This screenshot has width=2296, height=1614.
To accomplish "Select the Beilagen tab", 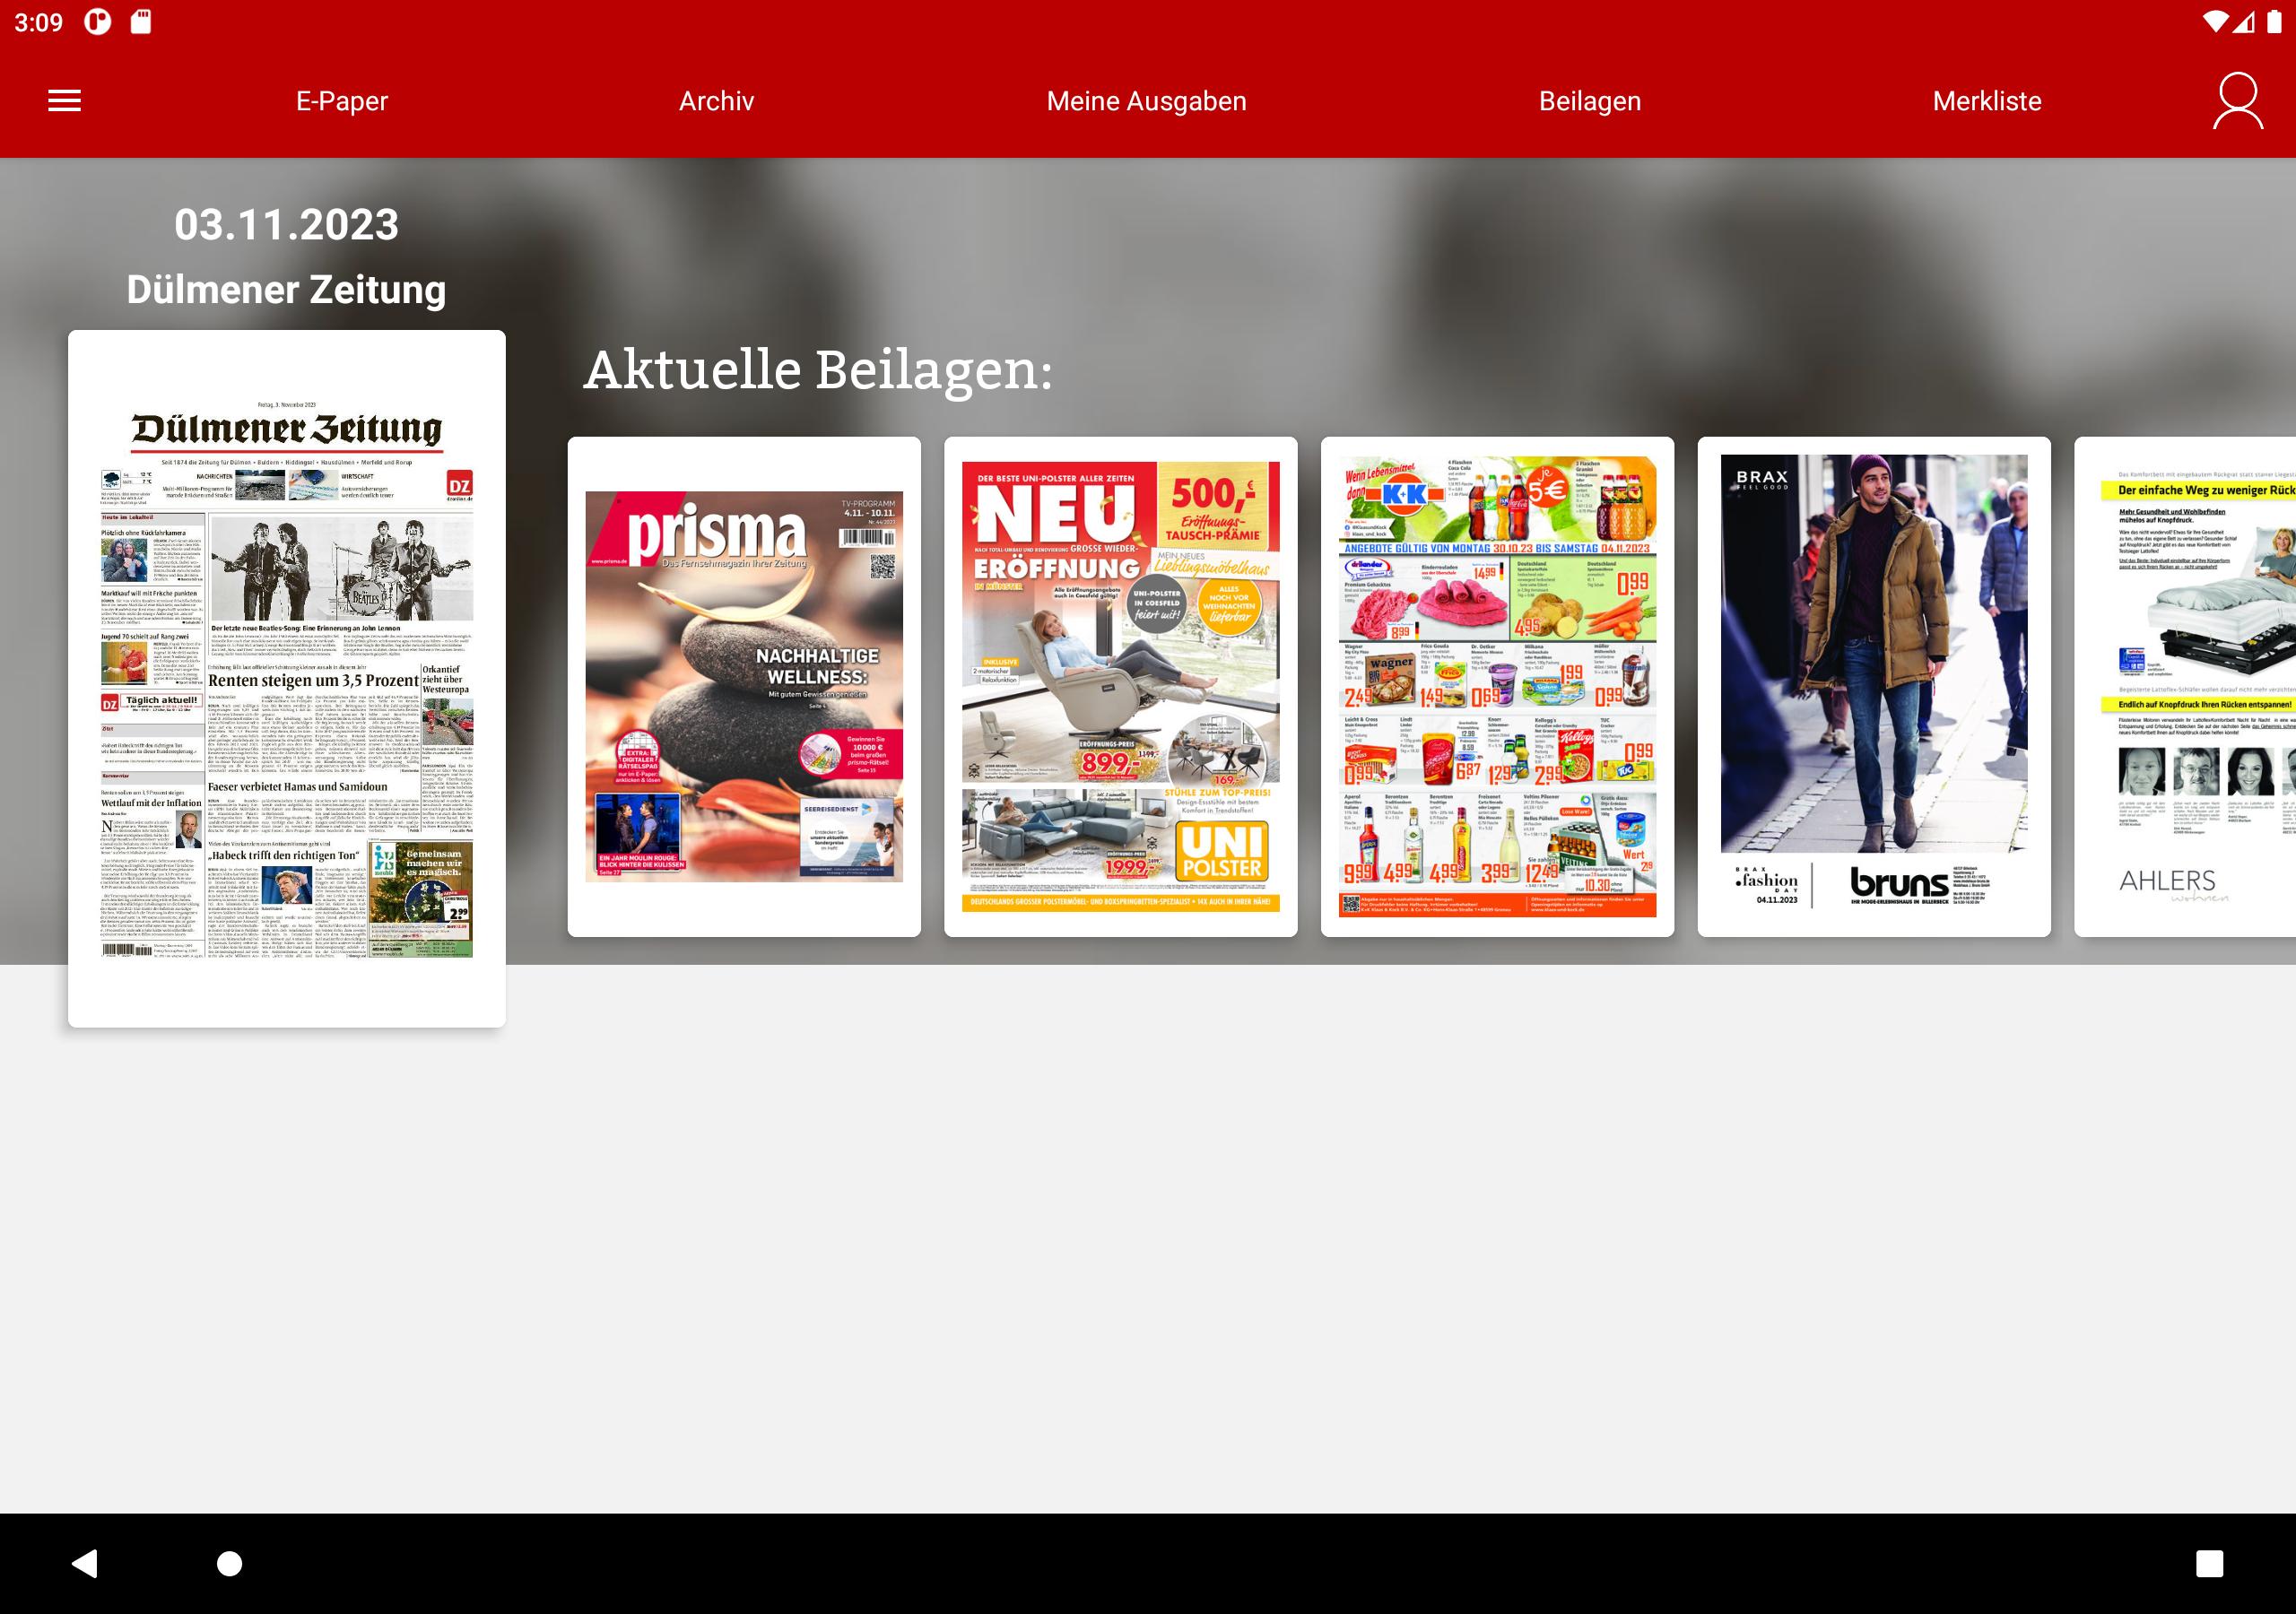I will click(1590, 101).
